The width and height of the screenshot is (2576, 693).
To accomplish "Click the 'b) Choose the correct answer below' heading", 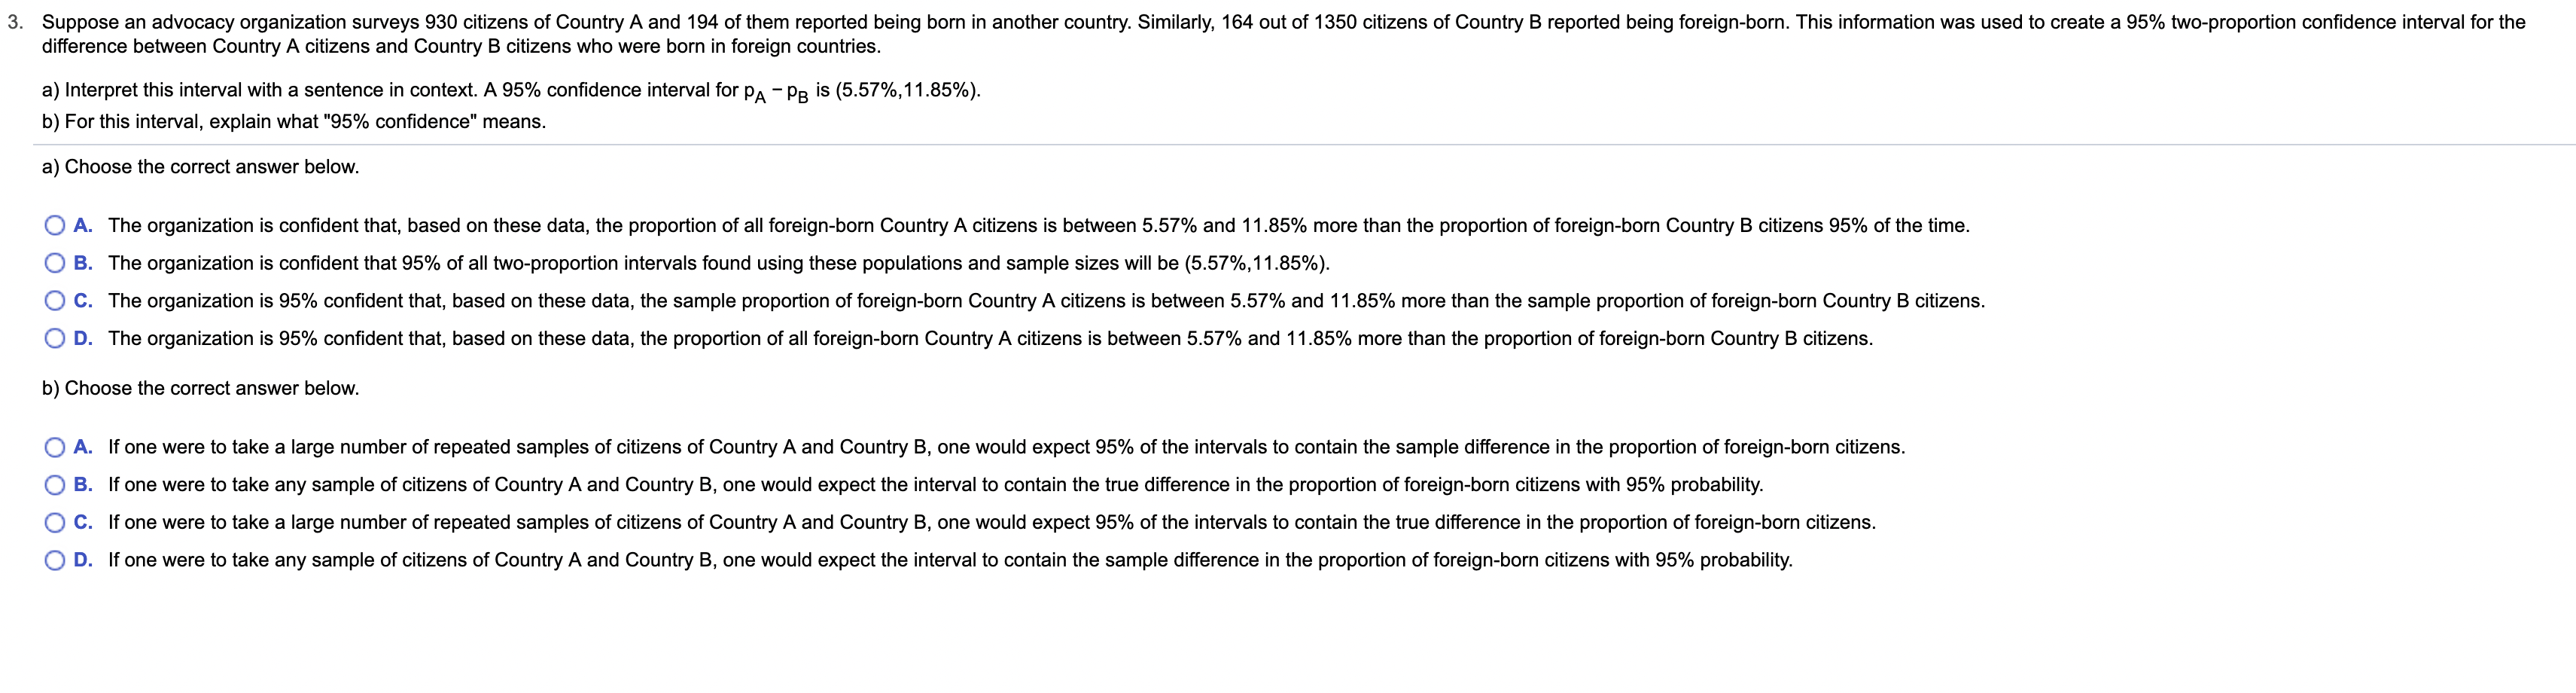I will [x=200, y=387].
